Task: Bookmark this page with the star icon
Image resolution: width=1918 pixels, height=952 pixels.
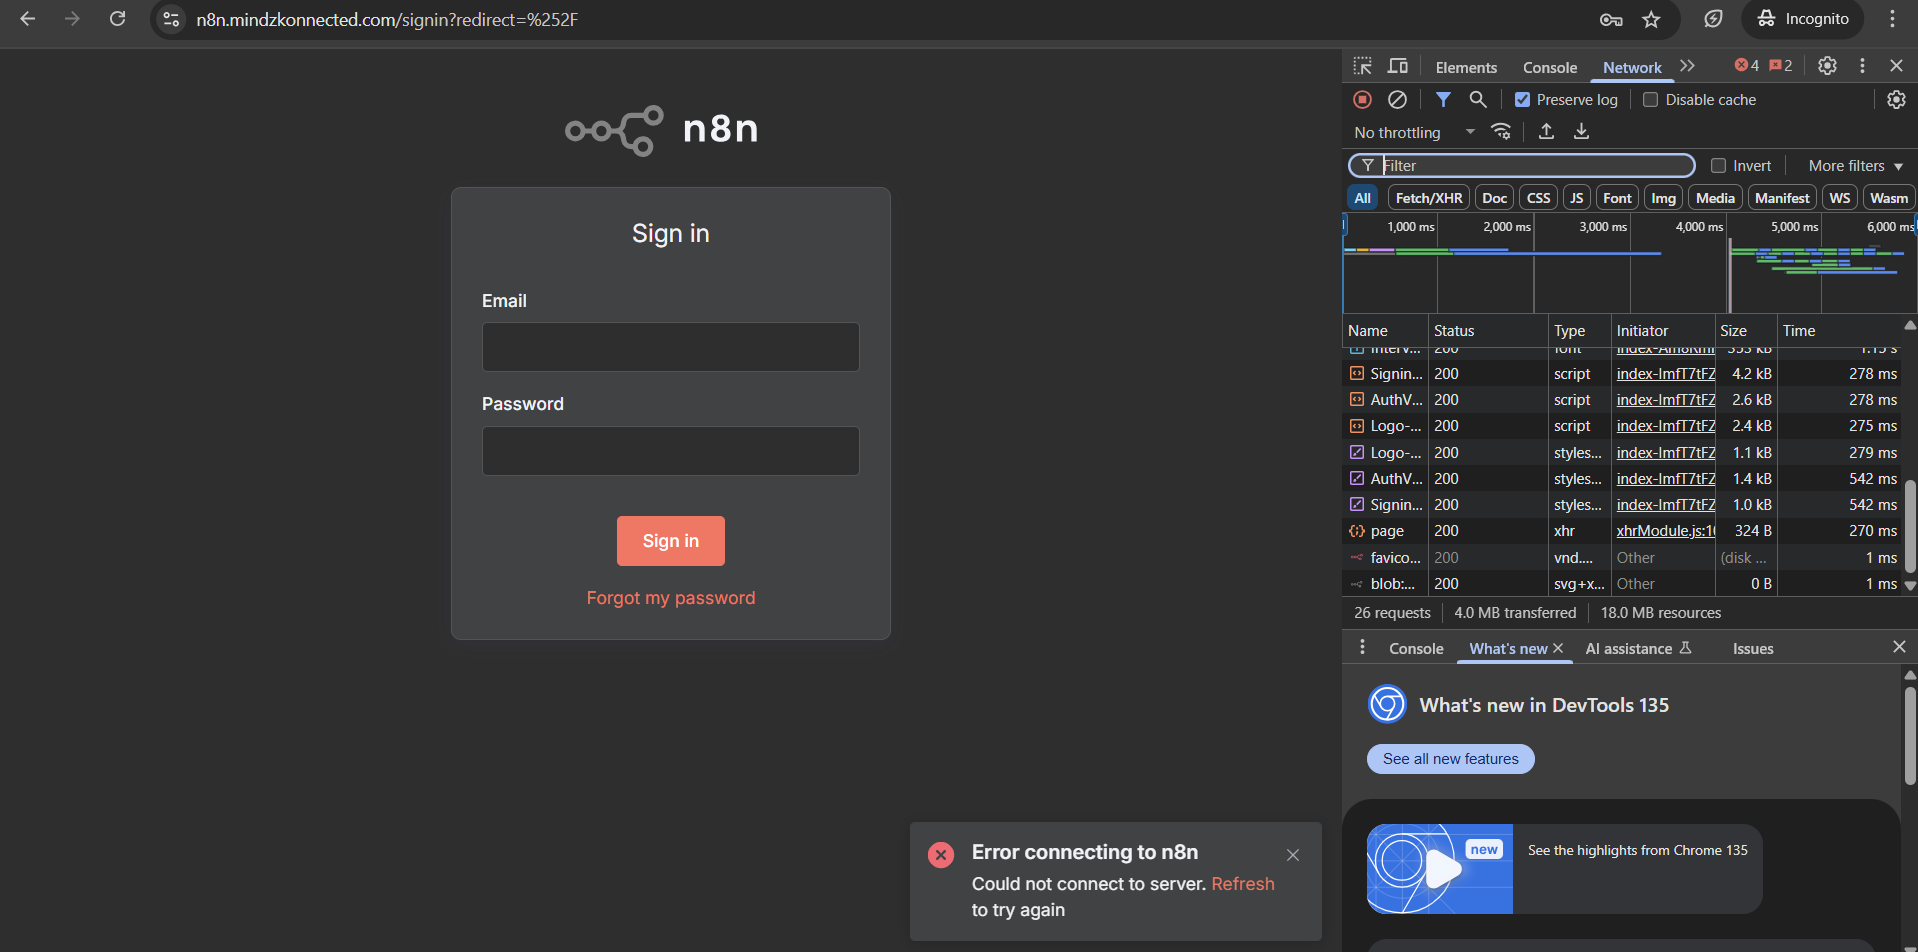Action: (1651, 19)
